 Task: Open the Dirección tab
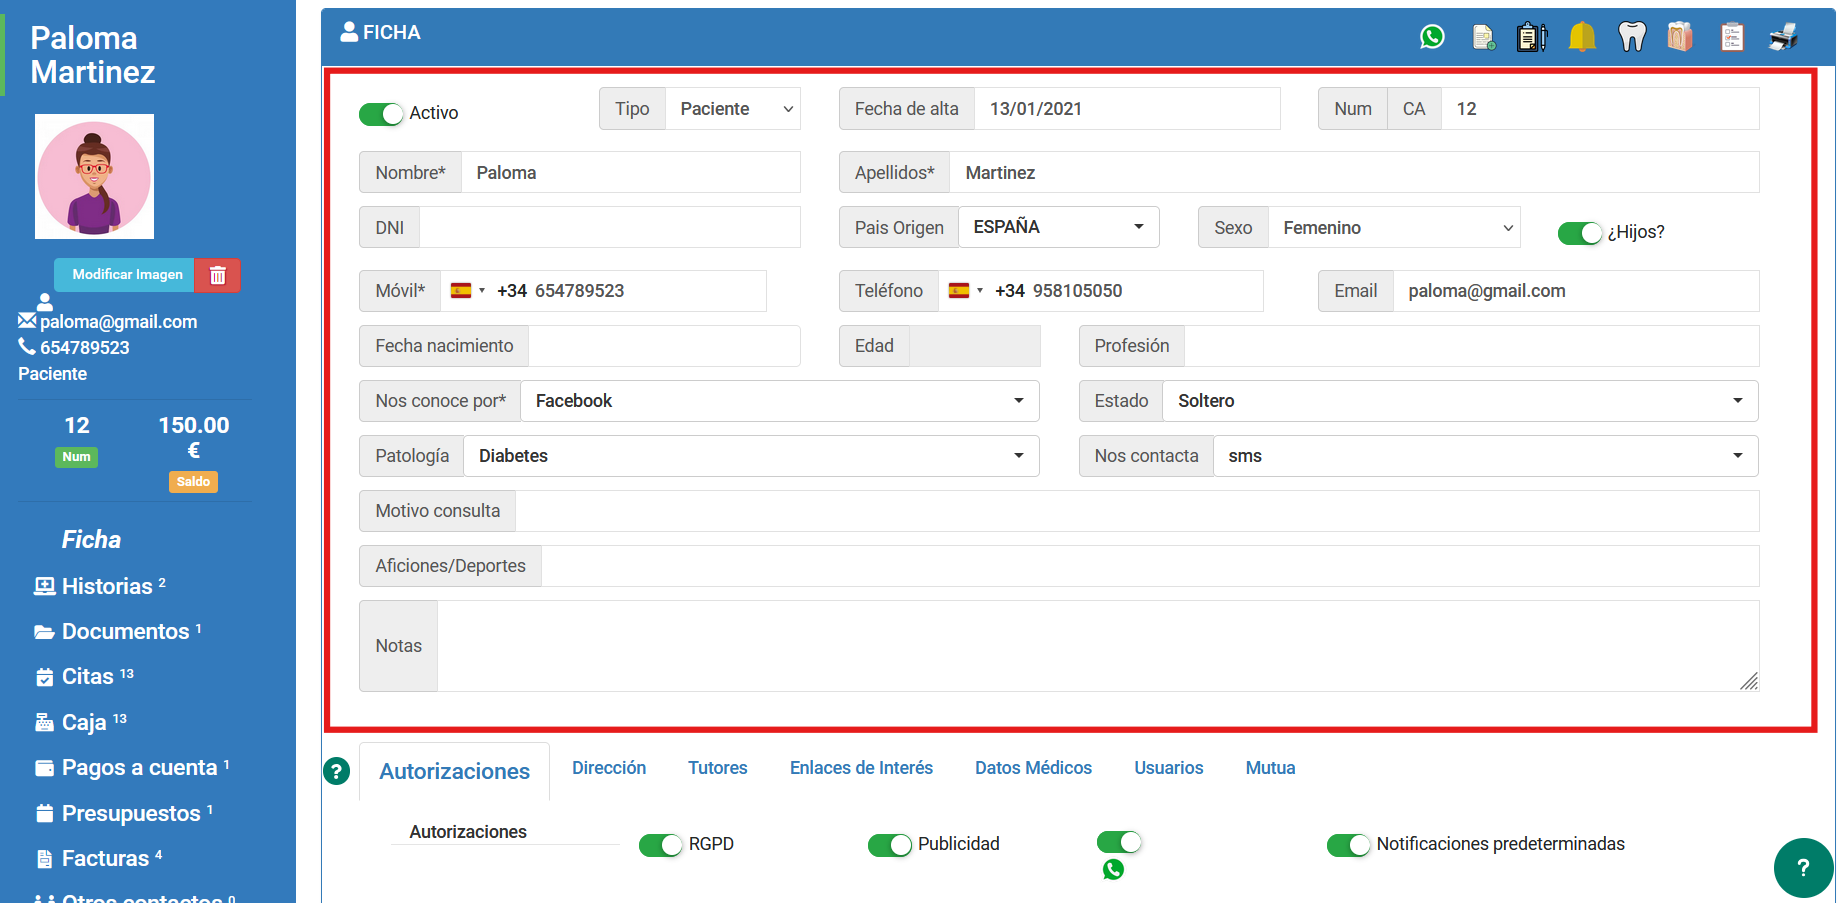[609, 768]
